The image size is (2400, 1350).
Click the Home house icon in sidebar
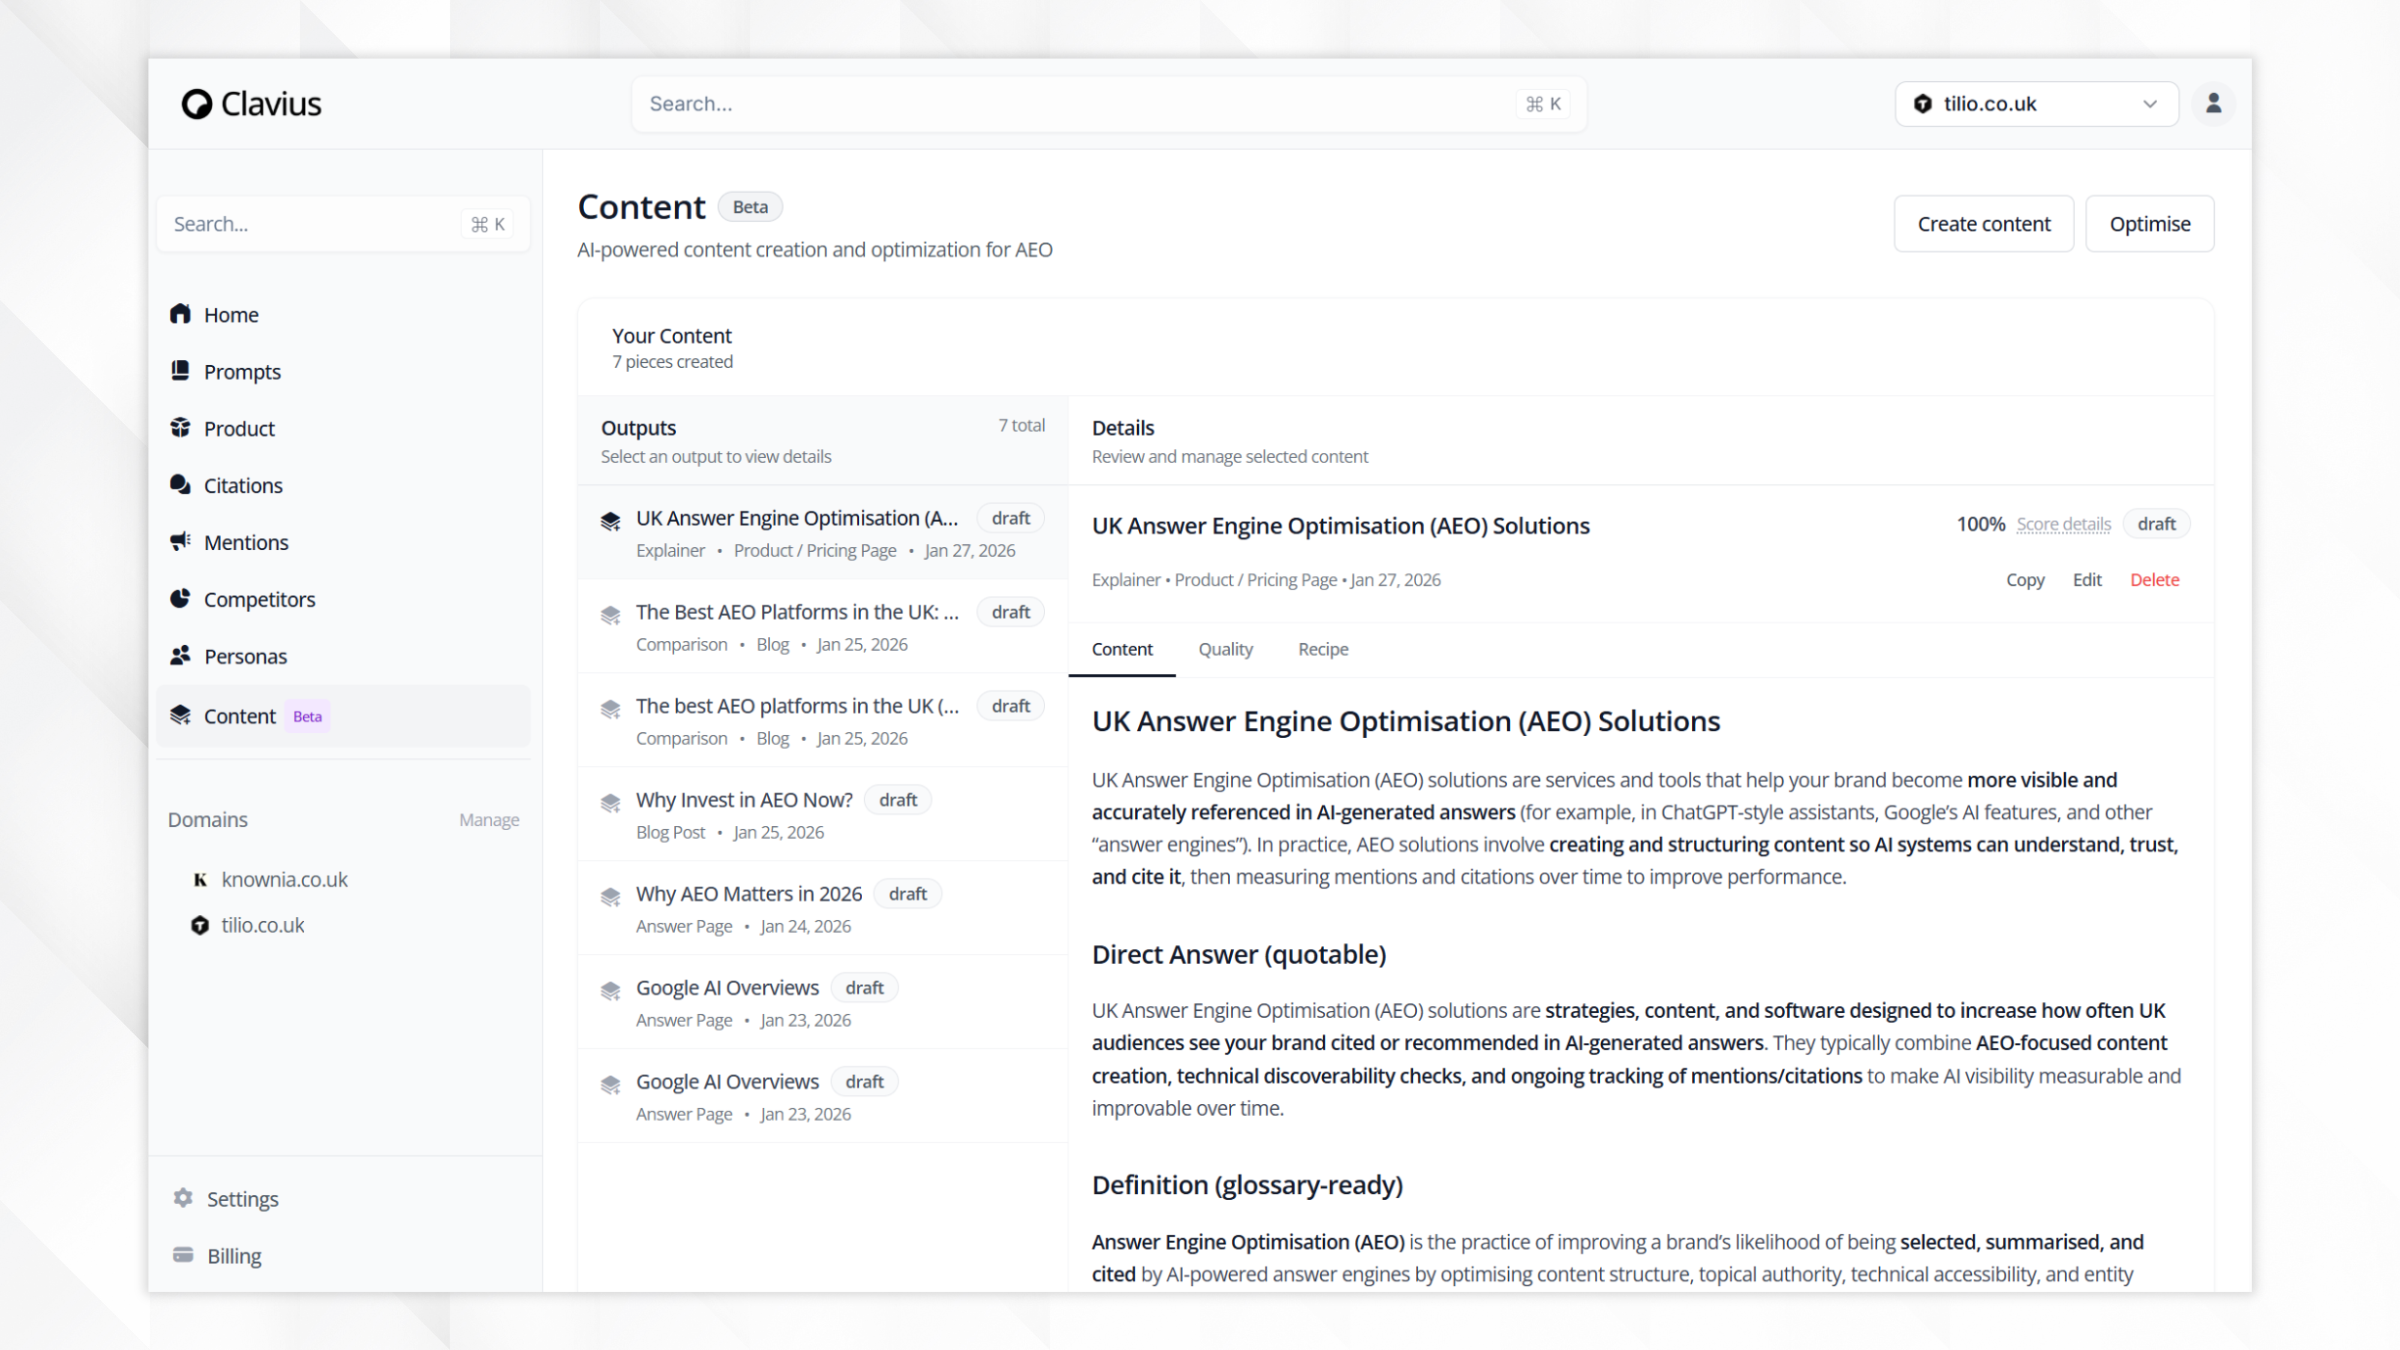click(180, 314)
